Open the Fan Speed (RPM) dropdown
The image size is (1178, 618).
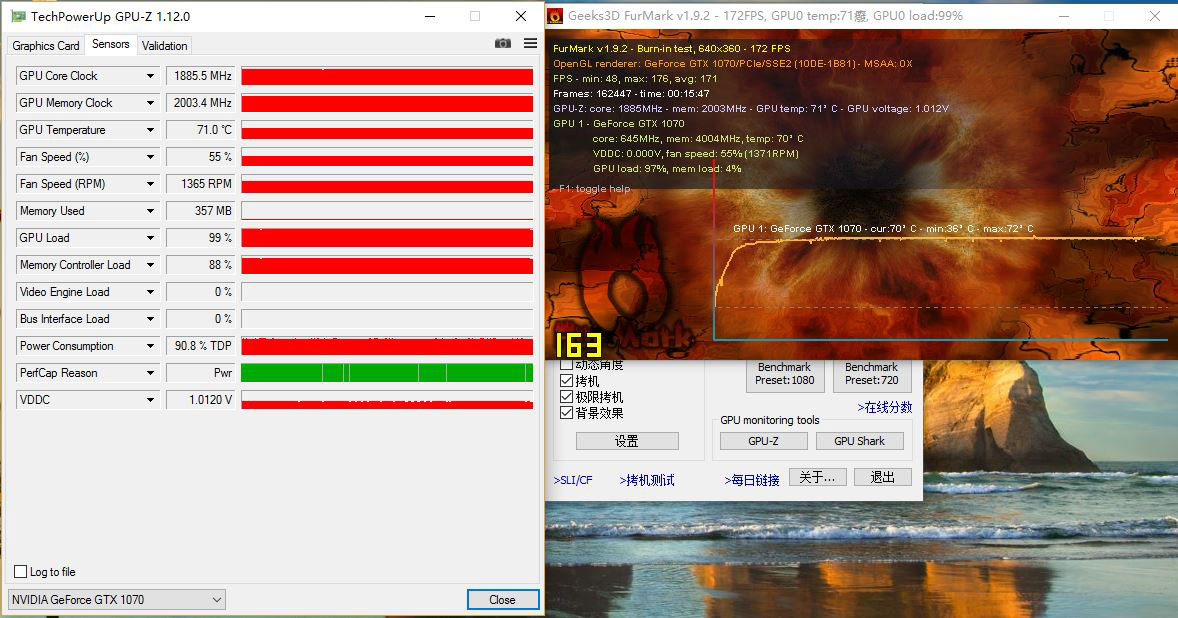point(150,184)
